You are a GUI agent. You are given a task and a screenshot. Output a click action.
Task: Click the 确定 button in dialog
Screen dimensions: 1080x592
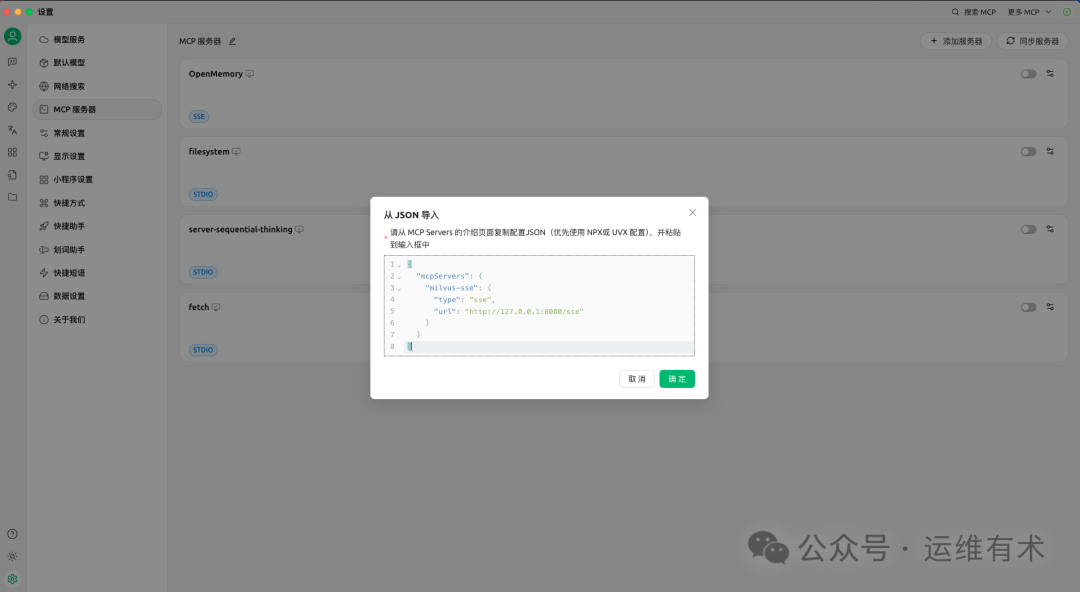(x=677, y=379)
